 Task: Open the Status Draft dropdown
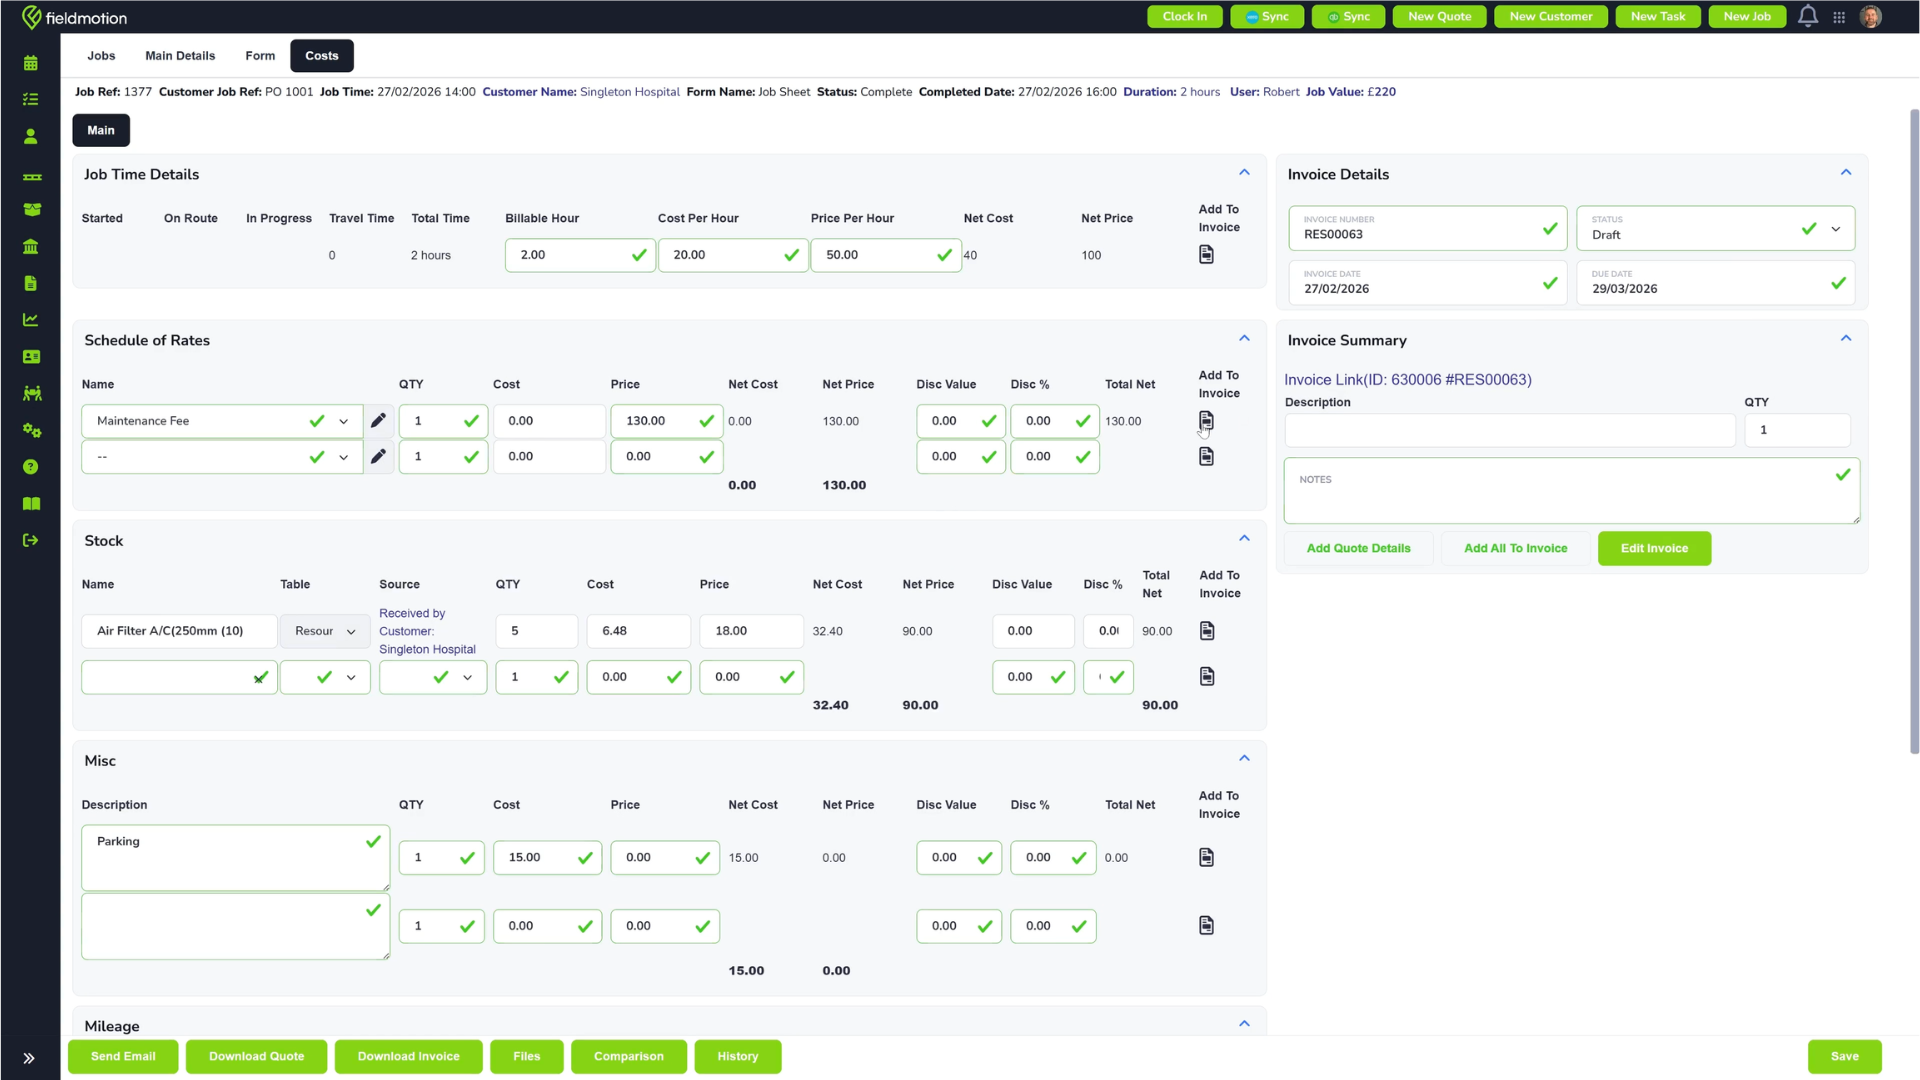click(1835, 229)
